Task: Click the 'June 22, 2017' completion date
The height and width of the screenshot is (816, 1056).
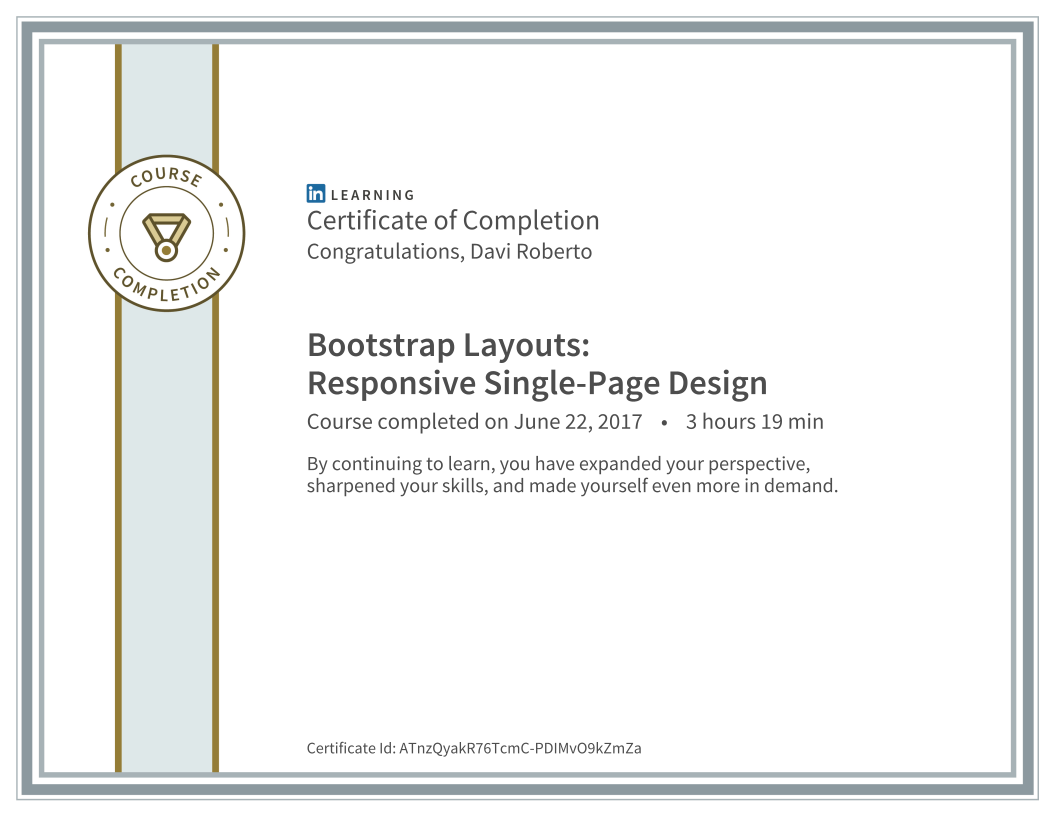Action: coord(578,421)
